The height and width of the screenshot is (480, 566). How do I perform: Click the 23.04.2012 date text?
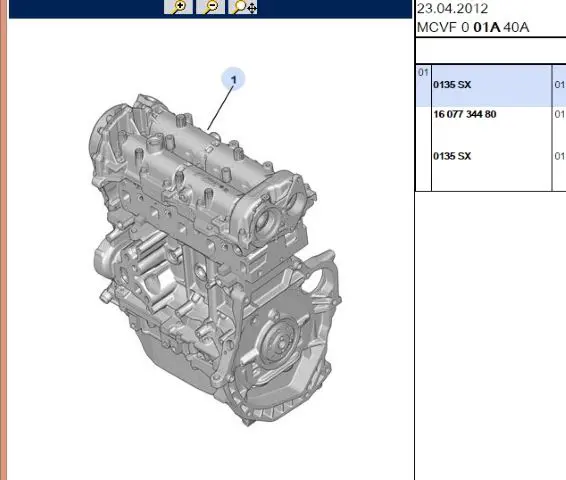point(452,9)
